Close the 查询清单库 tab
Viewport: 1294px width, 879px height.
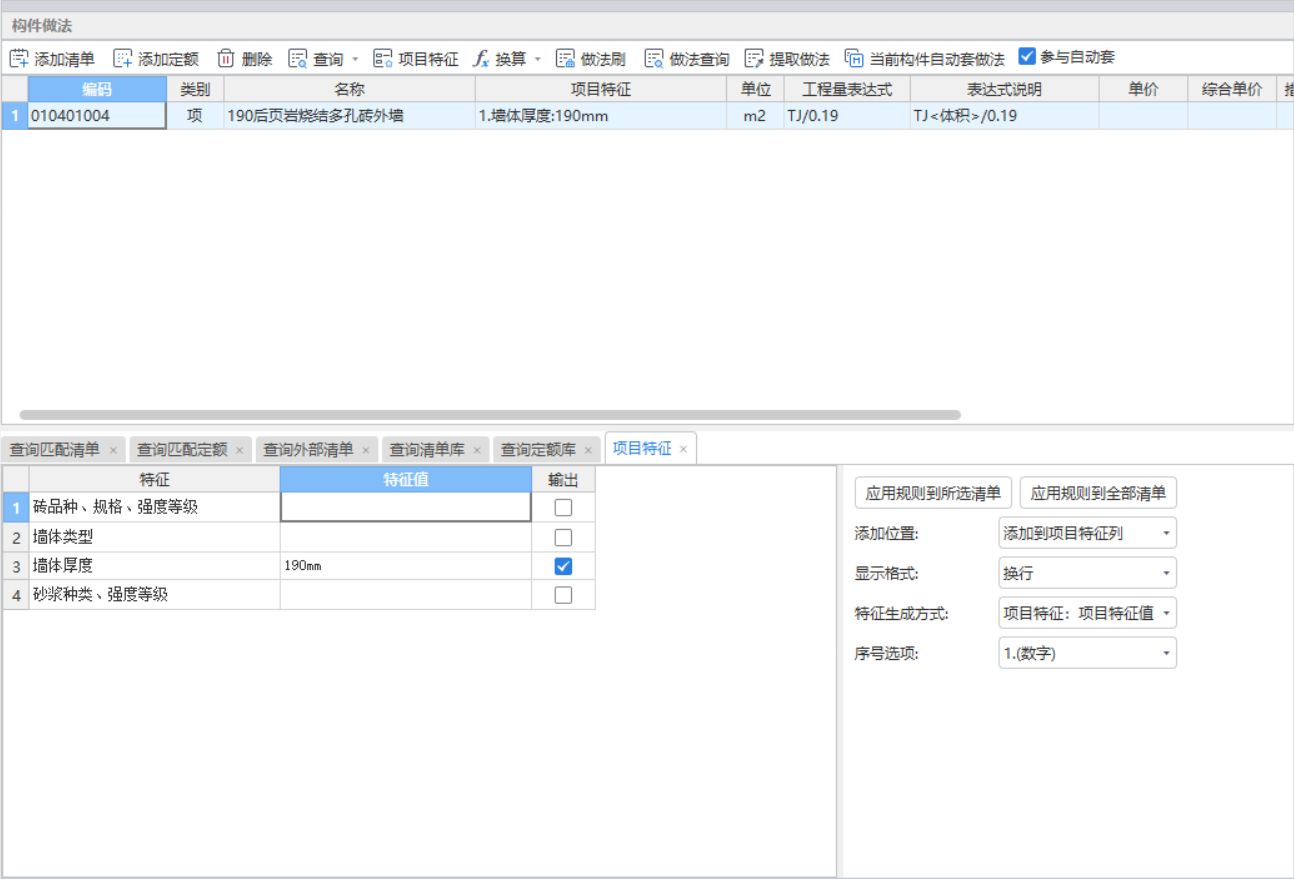477,451
